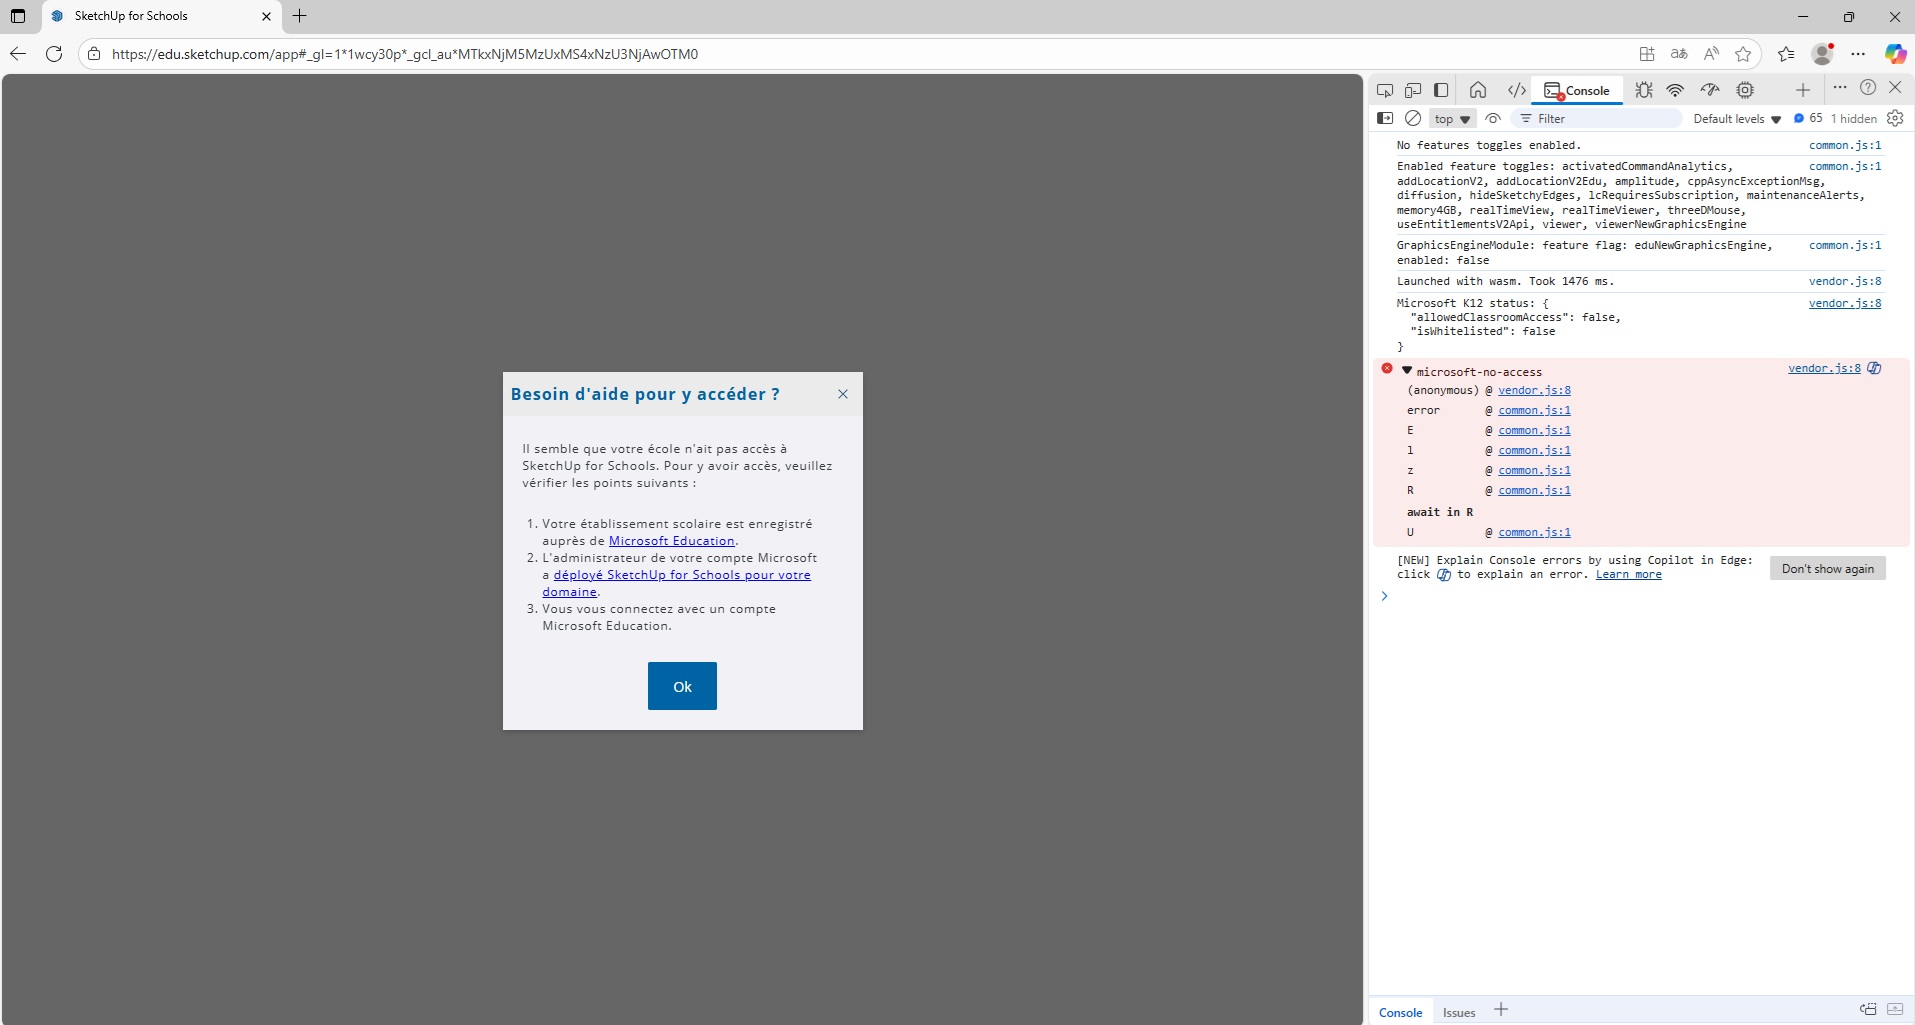Screen dimensions: 1915x1025
Task: Open tab actions menu icon
Action: pyautogui.click(x=18, y=16)
